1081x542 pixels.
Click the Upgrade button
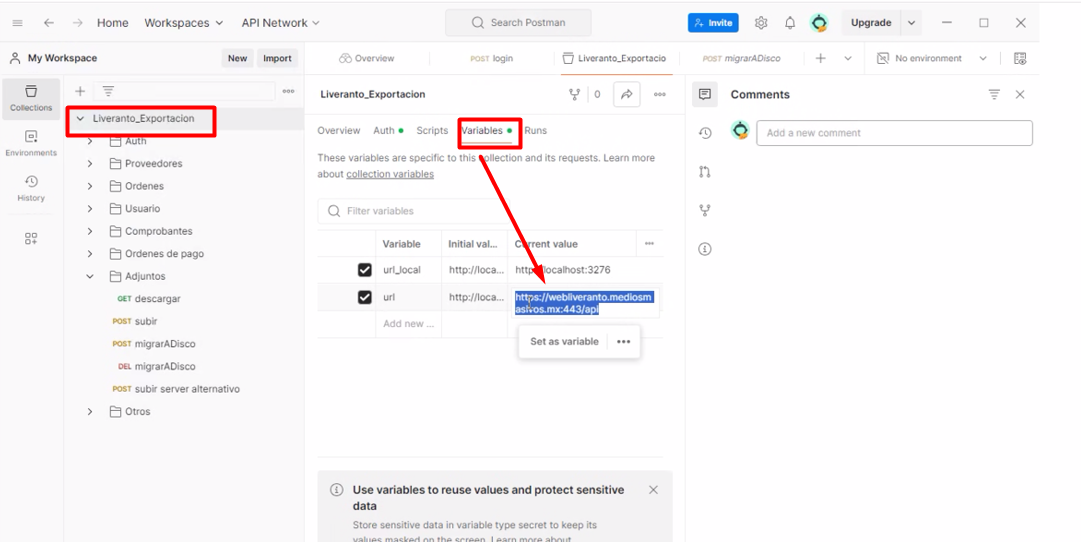[x=871, y=23]
